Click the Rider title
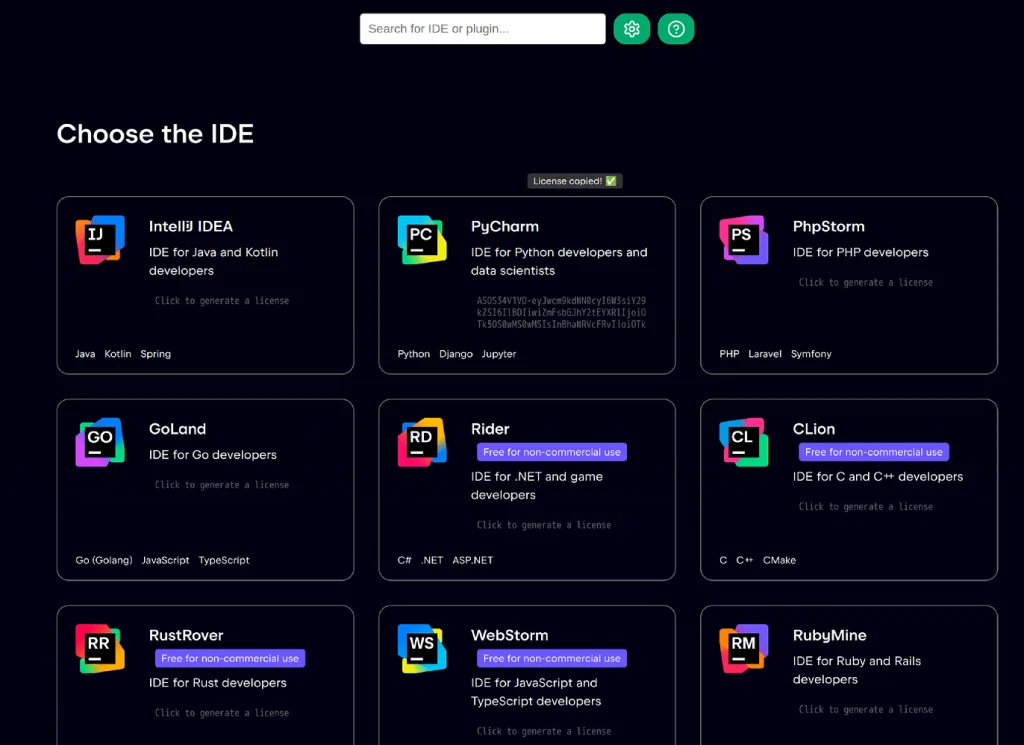 click(x=490, y=429)
